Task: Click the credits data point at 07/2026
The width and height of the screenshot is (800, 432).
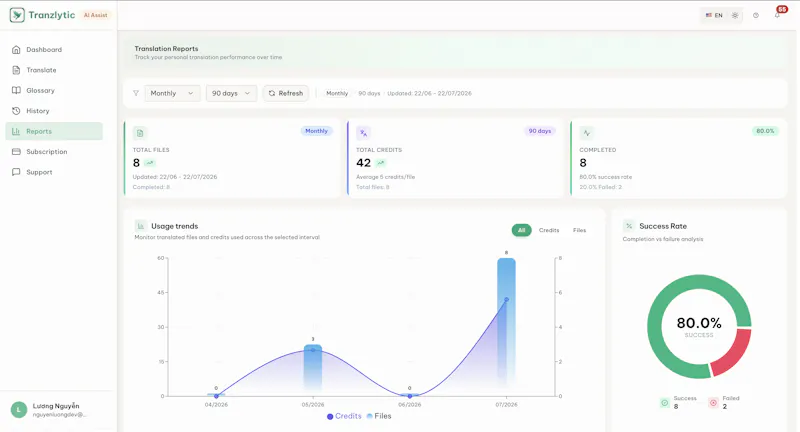Action: (506, 299)
